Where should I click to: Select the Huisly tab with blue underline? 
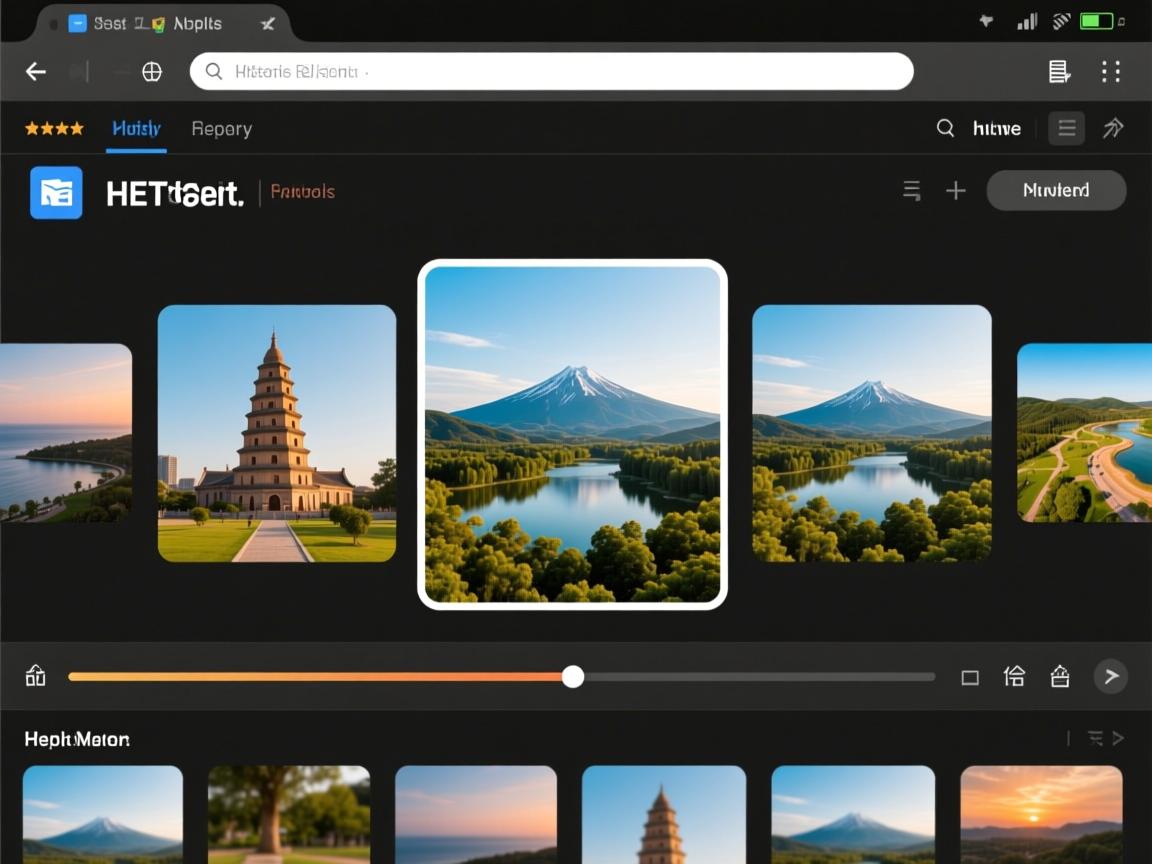coord(135,128)
